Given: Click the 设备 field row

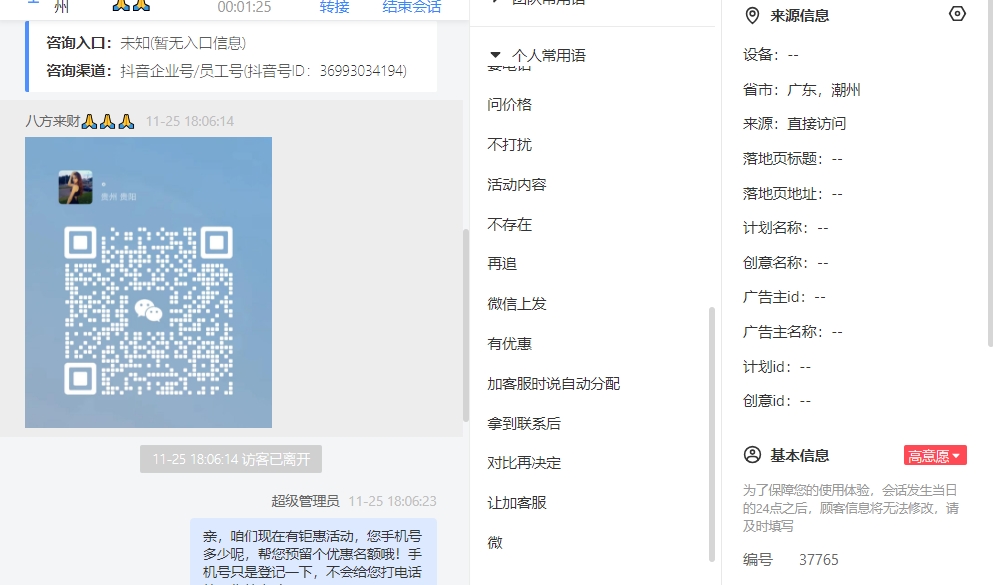Looking at the screenshot, I should click(771, 55).
